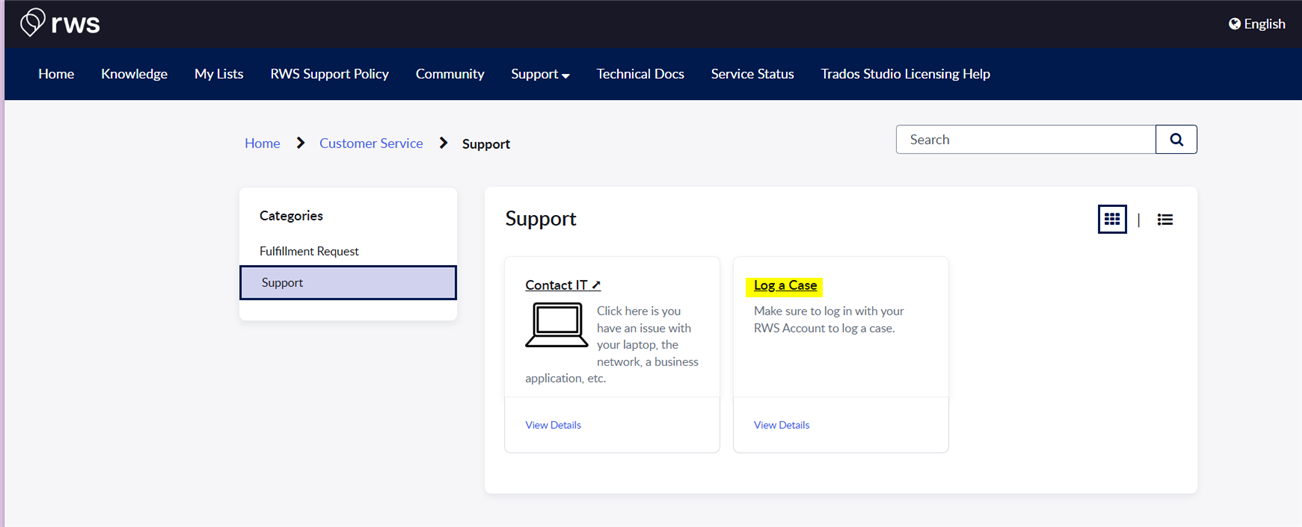
Task: Switch to grid card view
Action: tap(1111, 219)
